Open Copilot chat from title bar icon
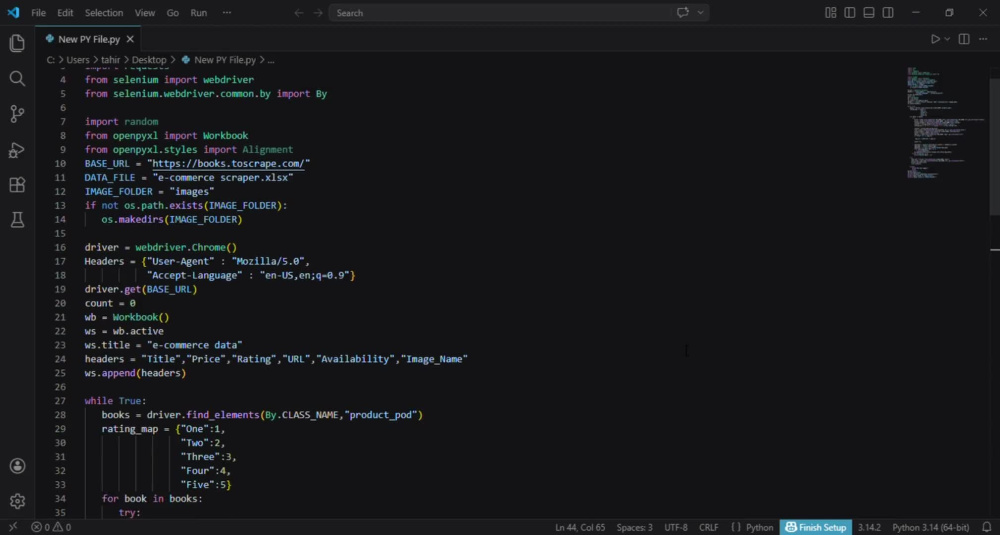This screenshot has height=535, width=1000. (x=683, y=13)
